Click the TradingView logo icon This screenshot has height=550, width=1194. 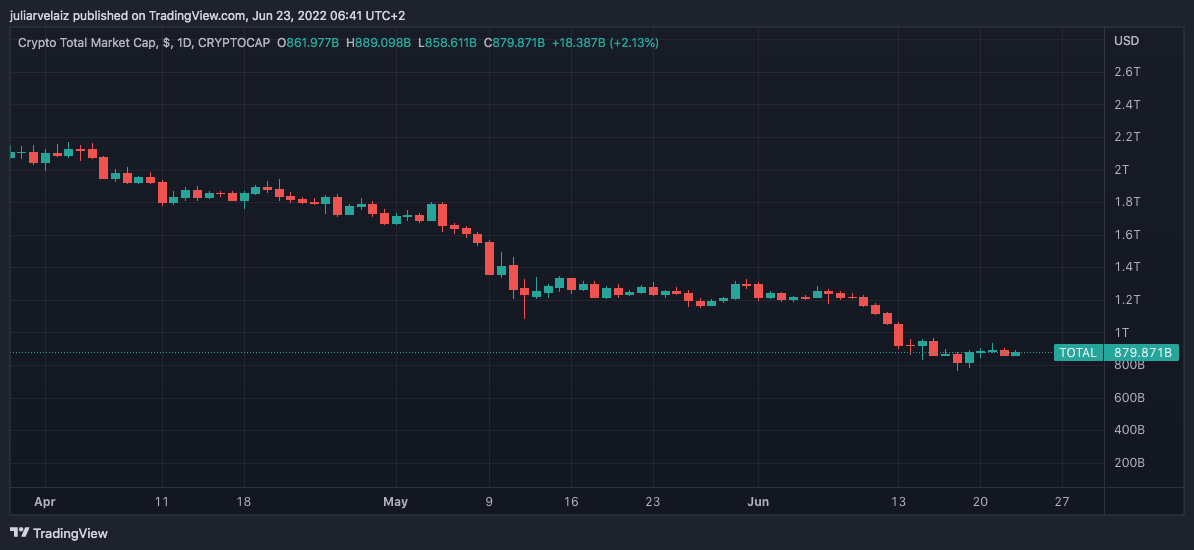(x=19, y=533)
